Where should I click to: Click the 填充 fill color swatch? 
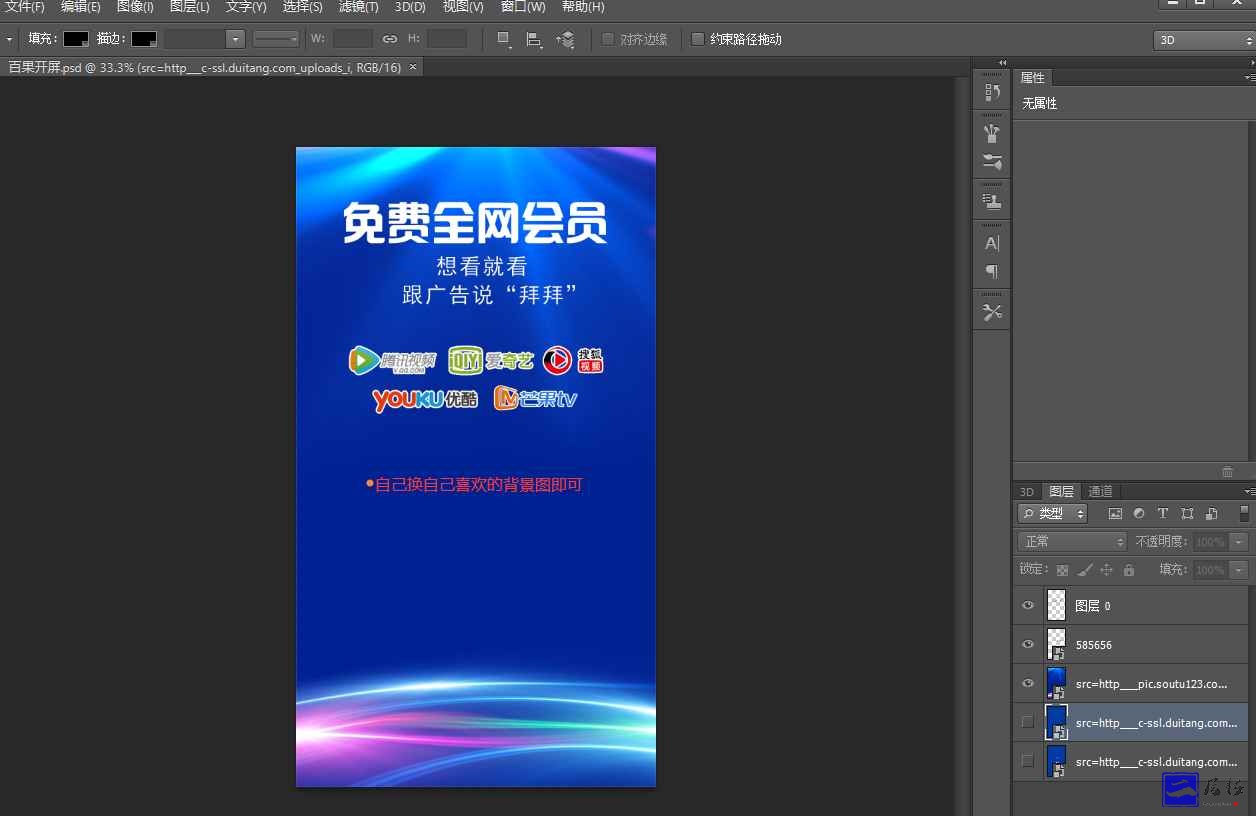coord(76,39)
